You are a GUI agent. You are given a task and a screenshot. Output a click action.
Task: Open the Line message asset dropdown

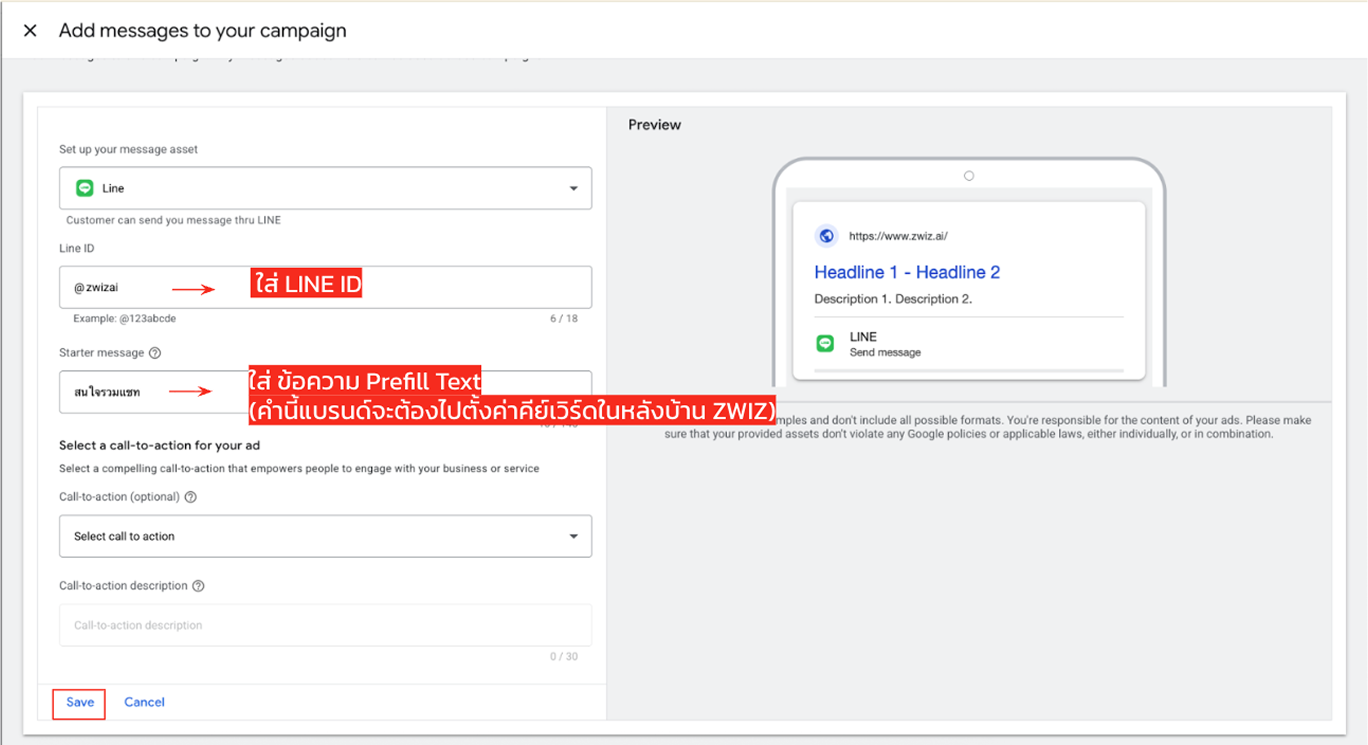(x=325, y=188)
